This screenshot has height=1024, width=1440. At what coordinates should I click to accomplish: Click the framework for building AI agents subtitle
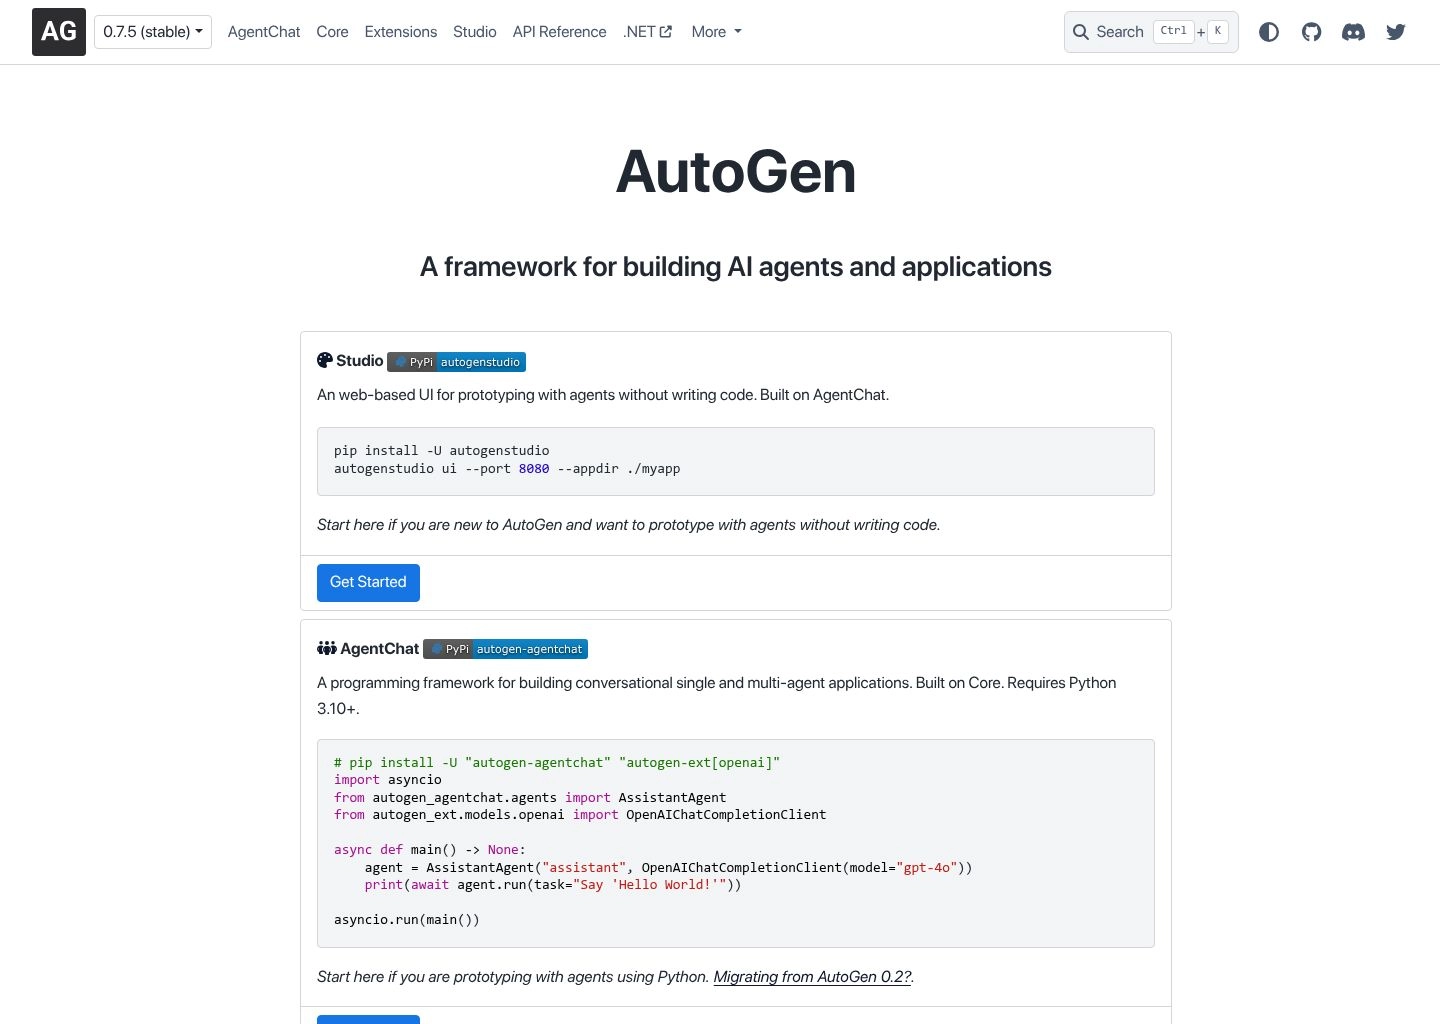pos(736,267)
